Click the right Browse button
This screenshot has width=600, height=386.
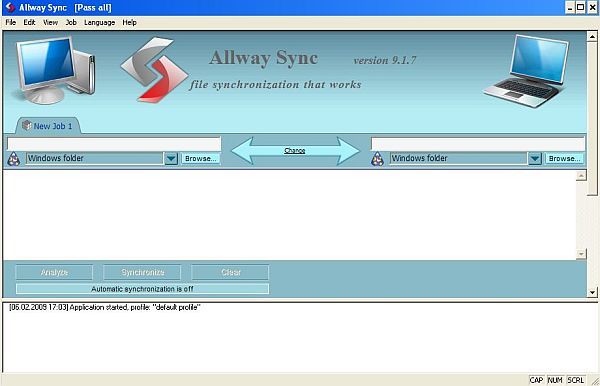tap(564, 158)
